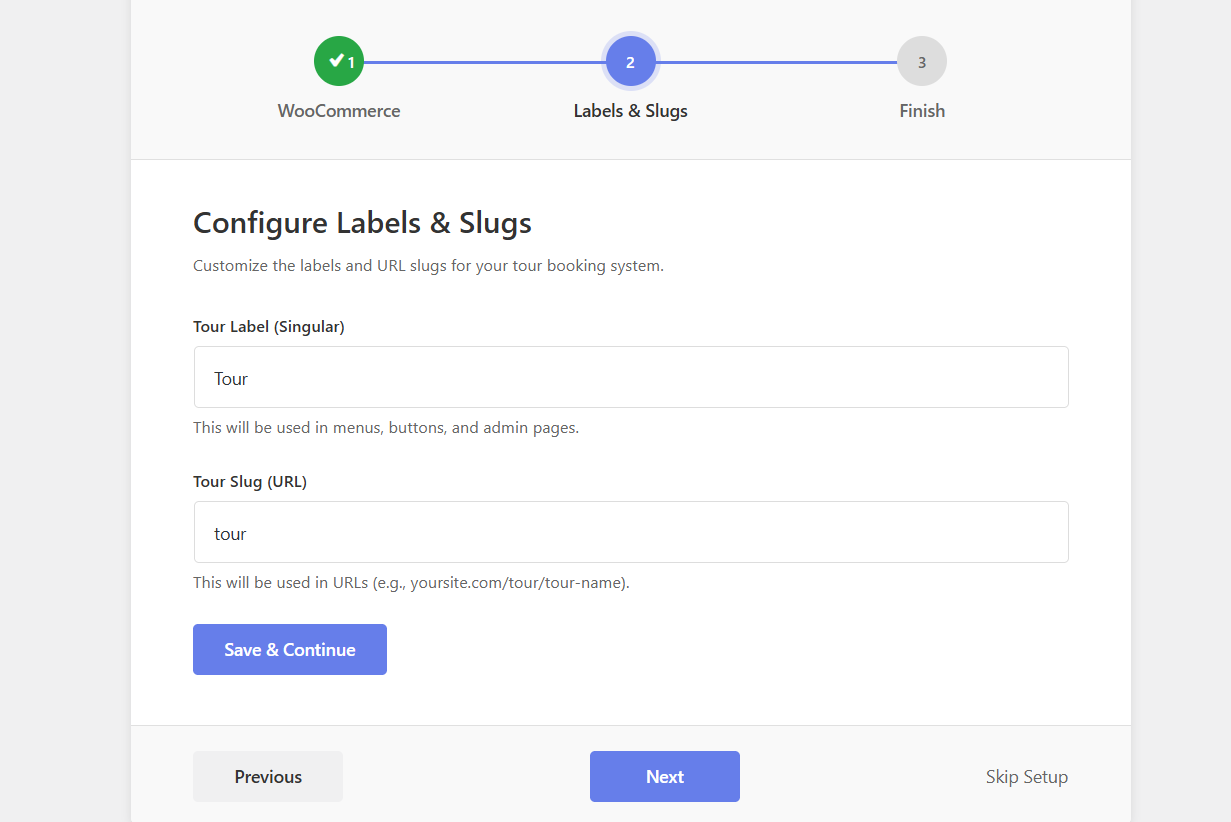Jump to the Finish step label

pyautogui.click(x=921, y=111)
